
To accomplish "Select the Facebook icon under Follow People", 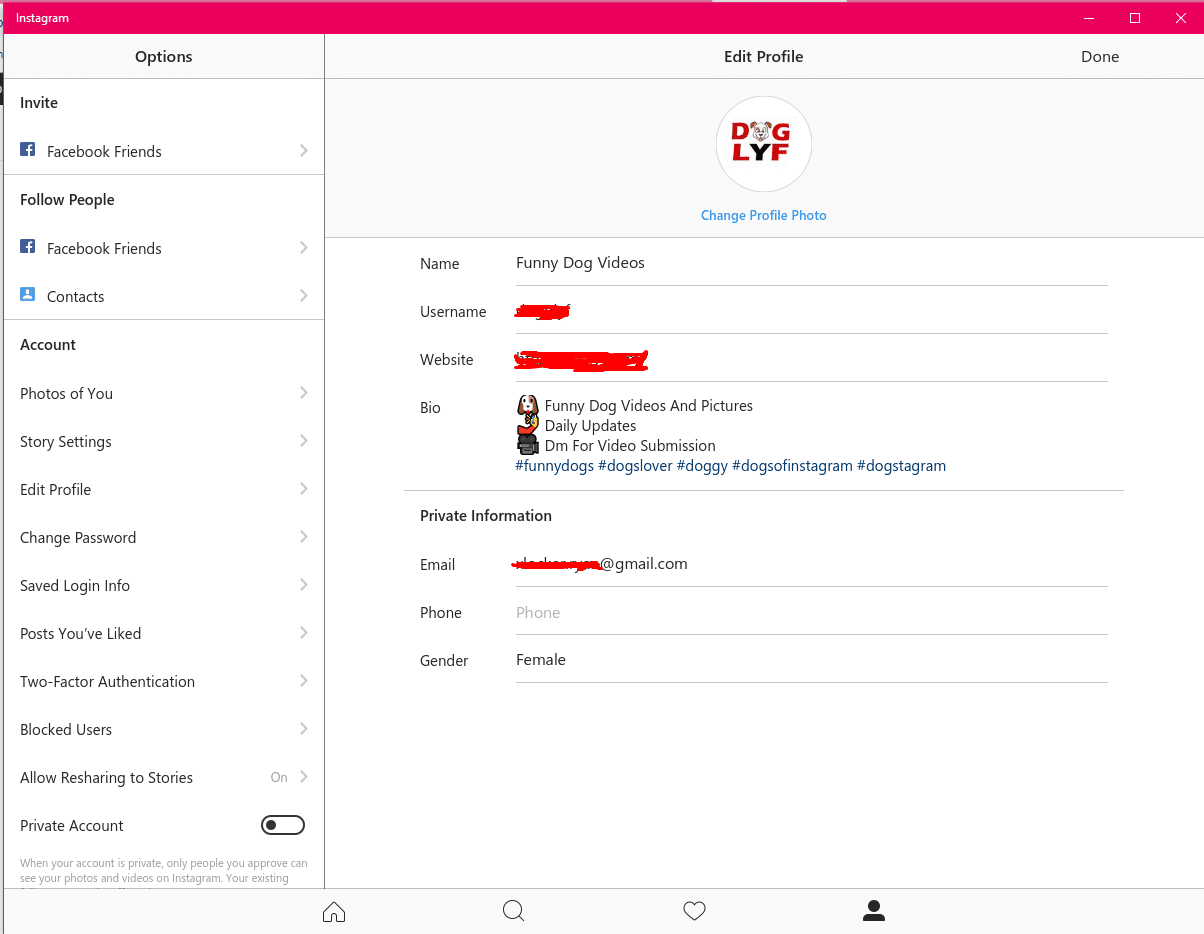I will coord(26,248).
